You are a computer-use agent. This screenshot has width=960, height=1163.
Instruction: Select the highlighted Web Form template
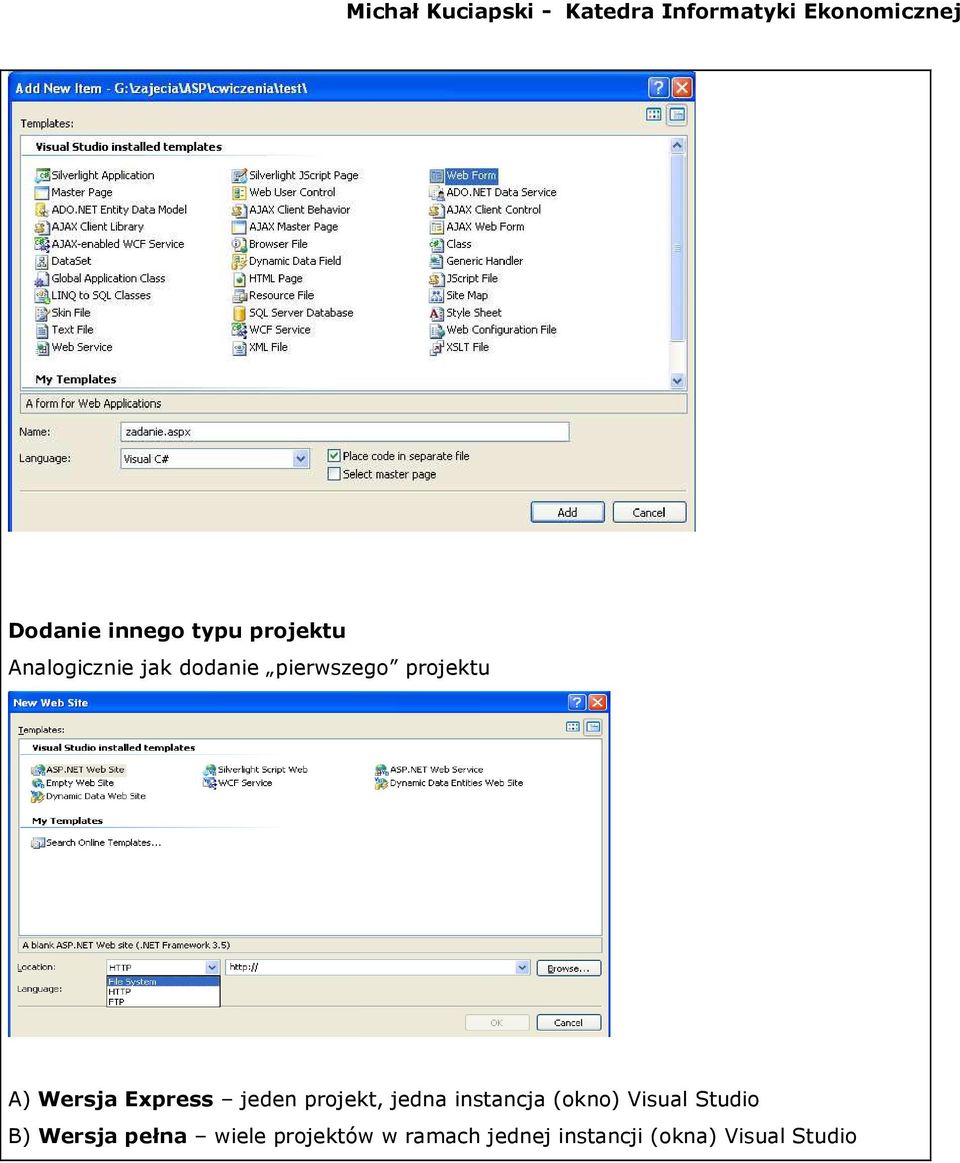coord(463,176)
